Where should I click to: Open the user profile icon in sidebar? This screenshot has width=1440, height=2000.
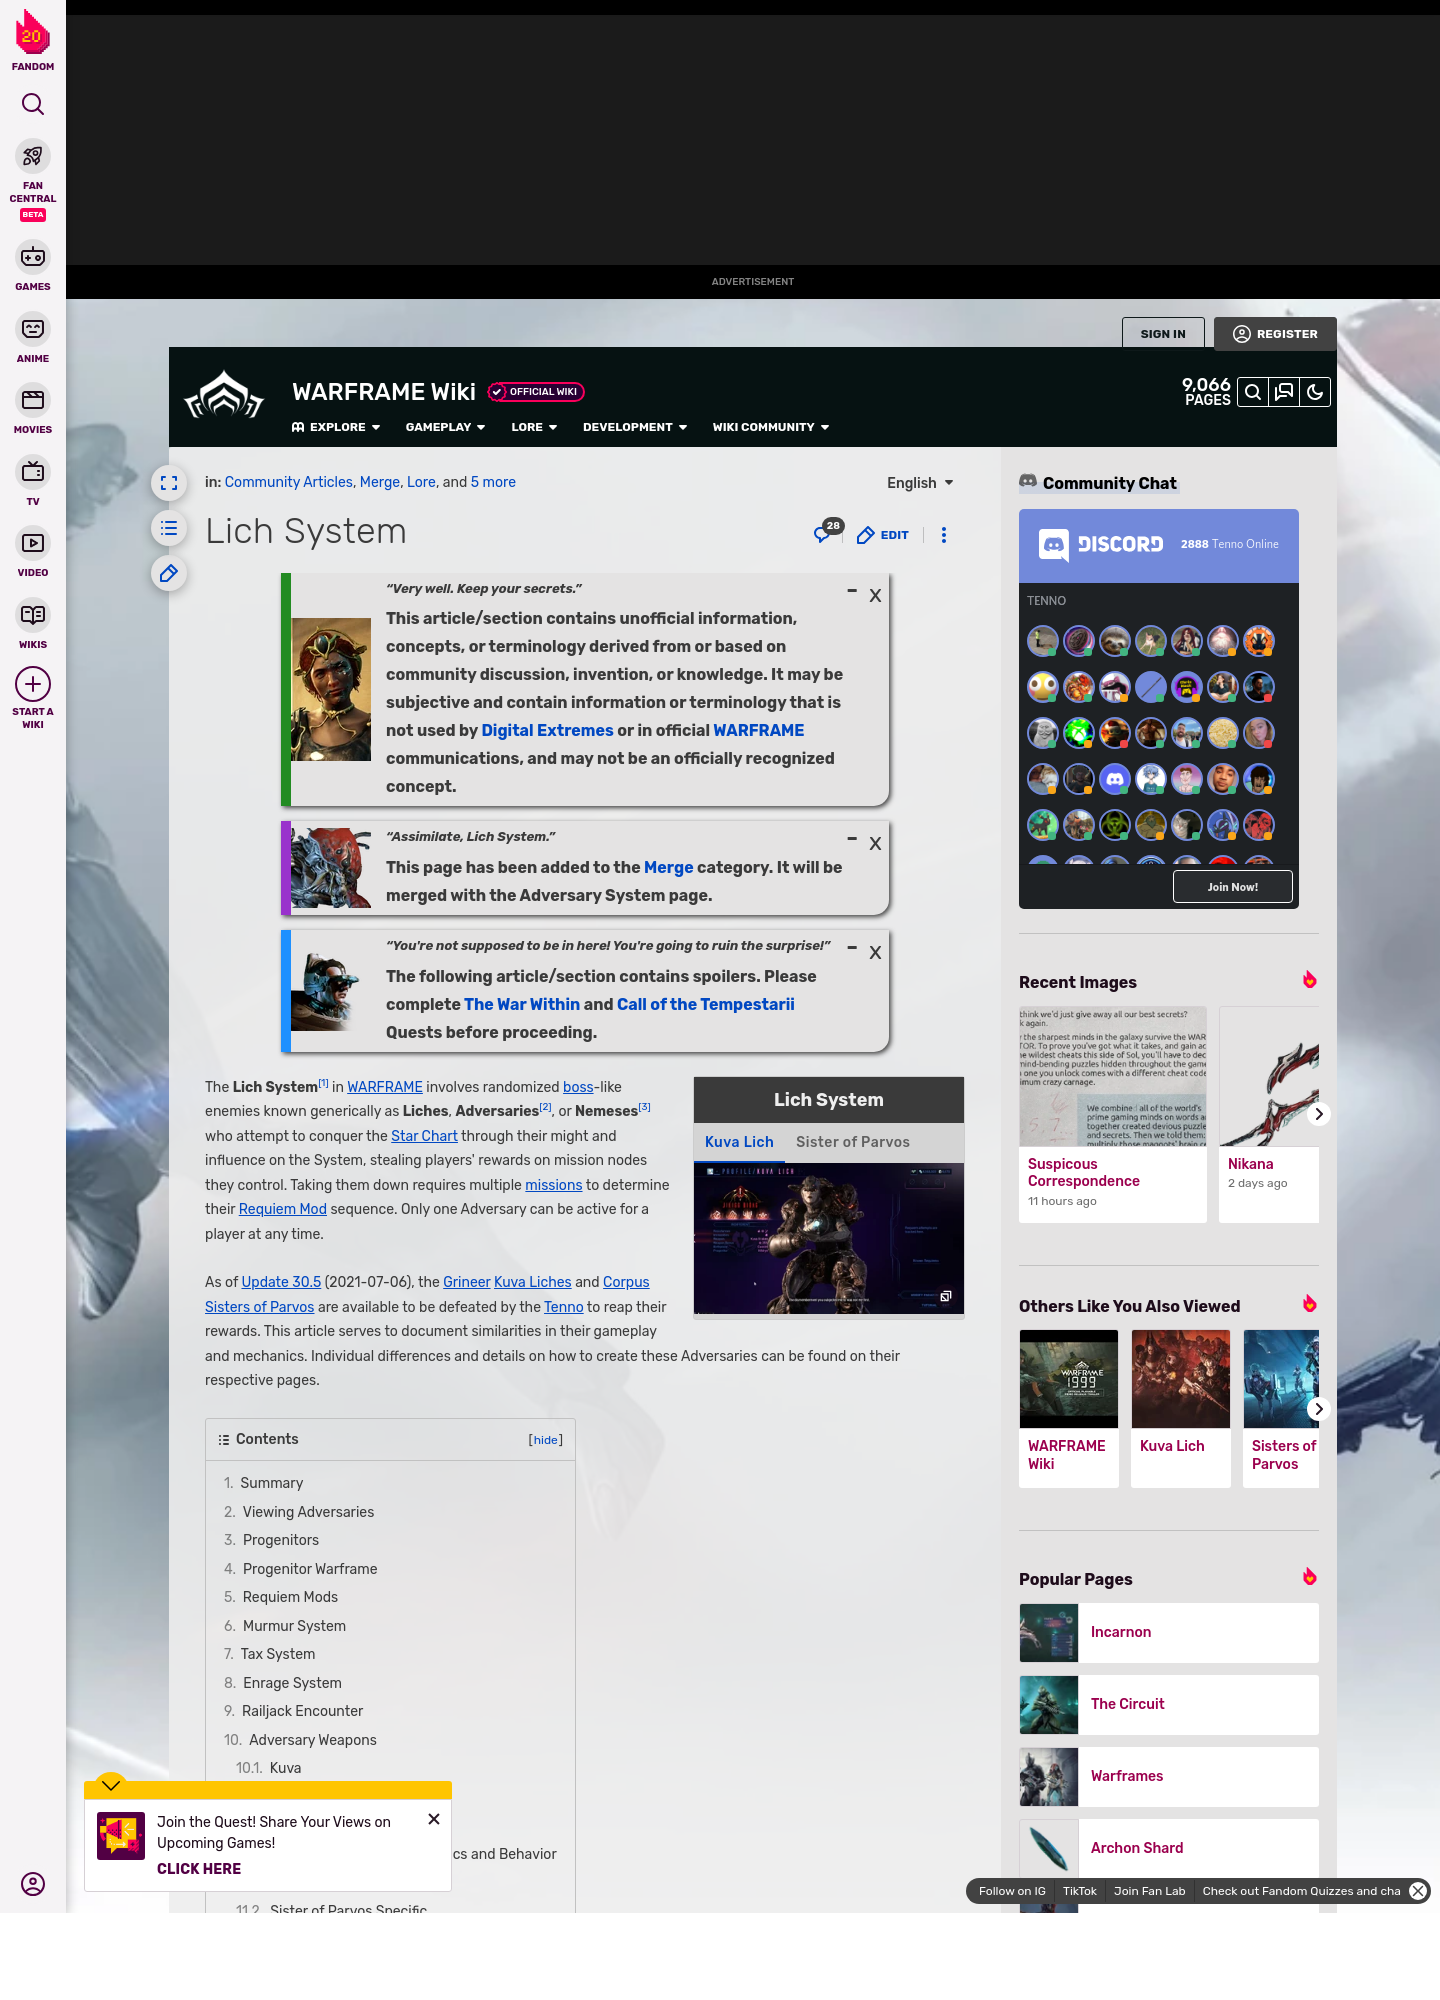33,1884
